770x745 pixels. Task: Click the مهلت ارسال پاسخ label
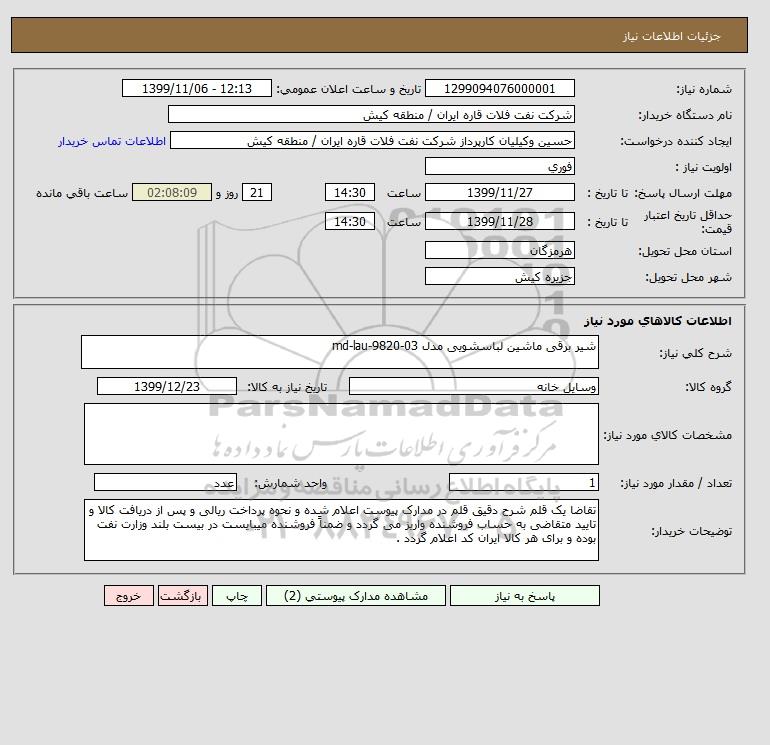(684, 193)
